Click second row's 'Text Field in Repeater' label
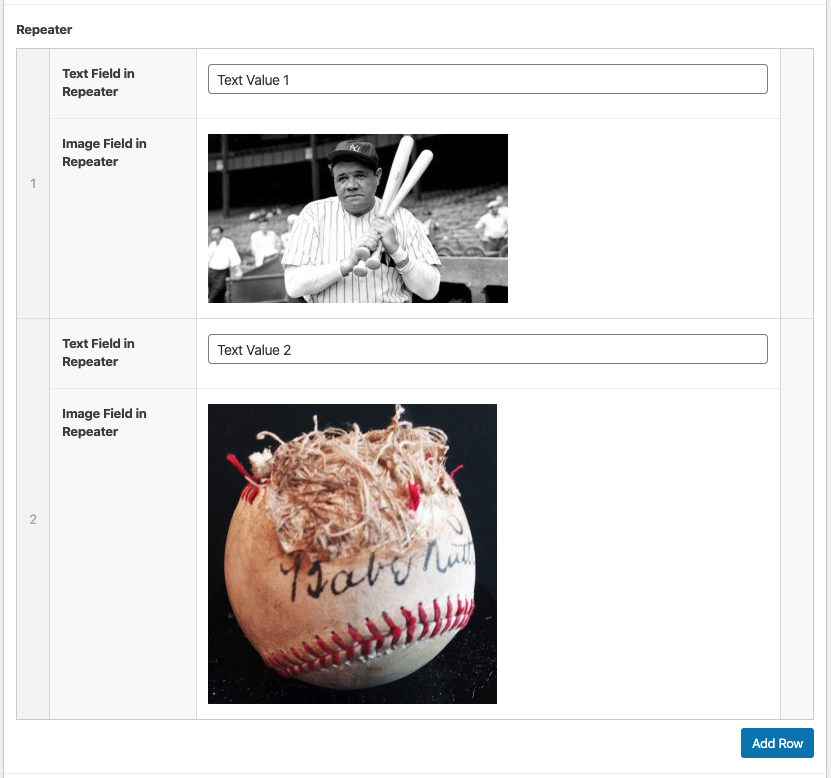Viewport: 831px width, 778px height. [98, 353]
